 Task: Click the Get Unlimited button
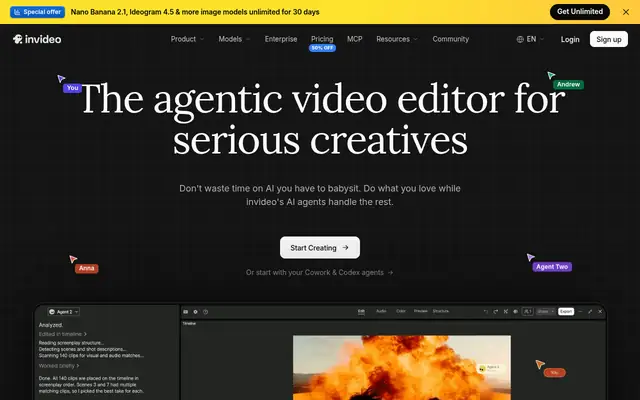pos(580,12)
